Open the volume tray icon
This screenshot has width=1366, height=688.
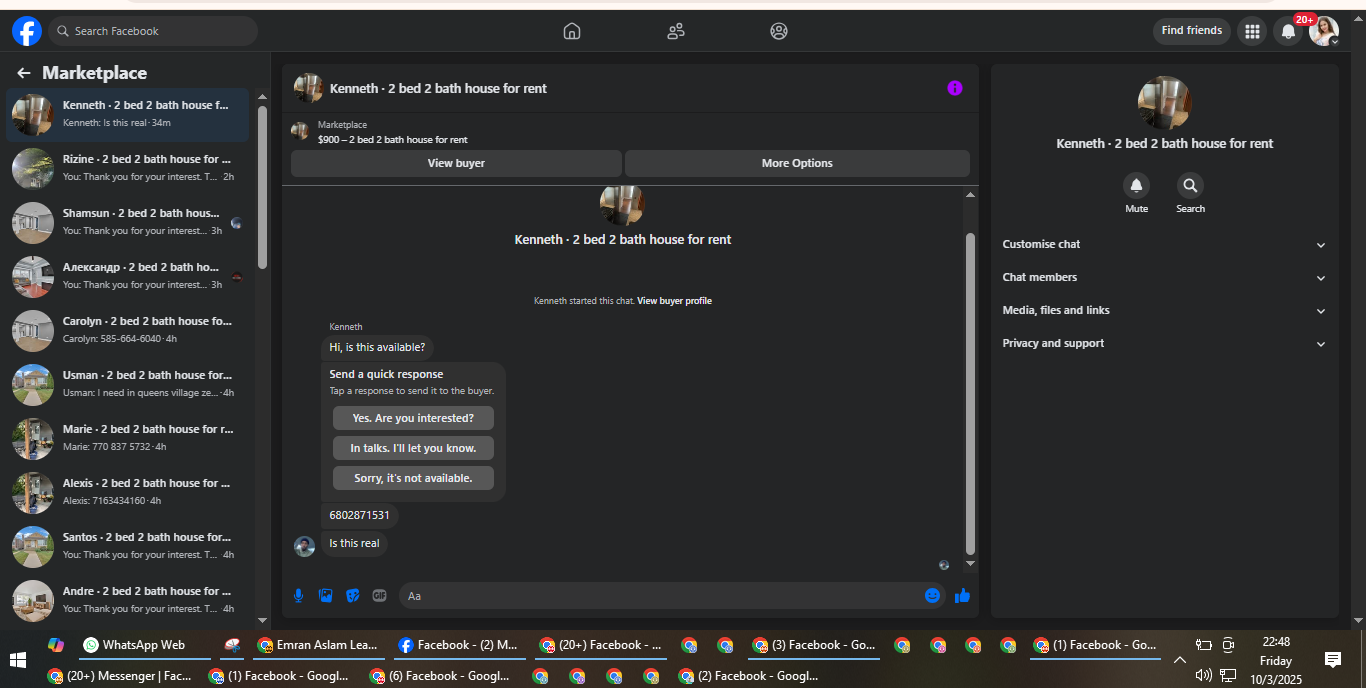click(1204, 676)
